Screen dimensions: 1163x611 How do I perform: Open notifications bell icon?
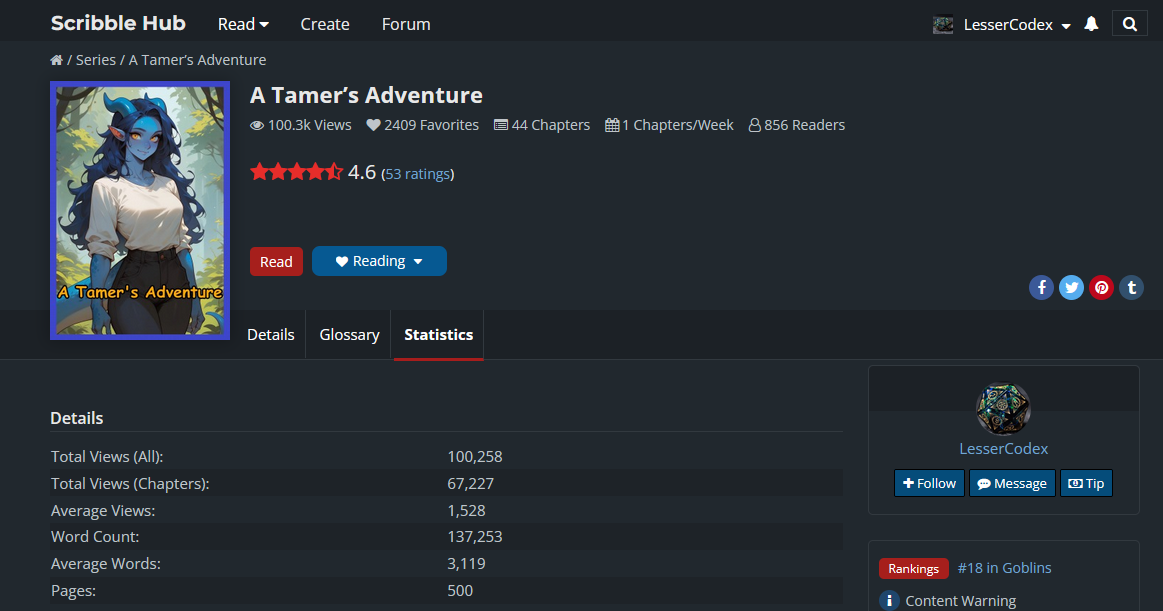tap(1091, 24)
